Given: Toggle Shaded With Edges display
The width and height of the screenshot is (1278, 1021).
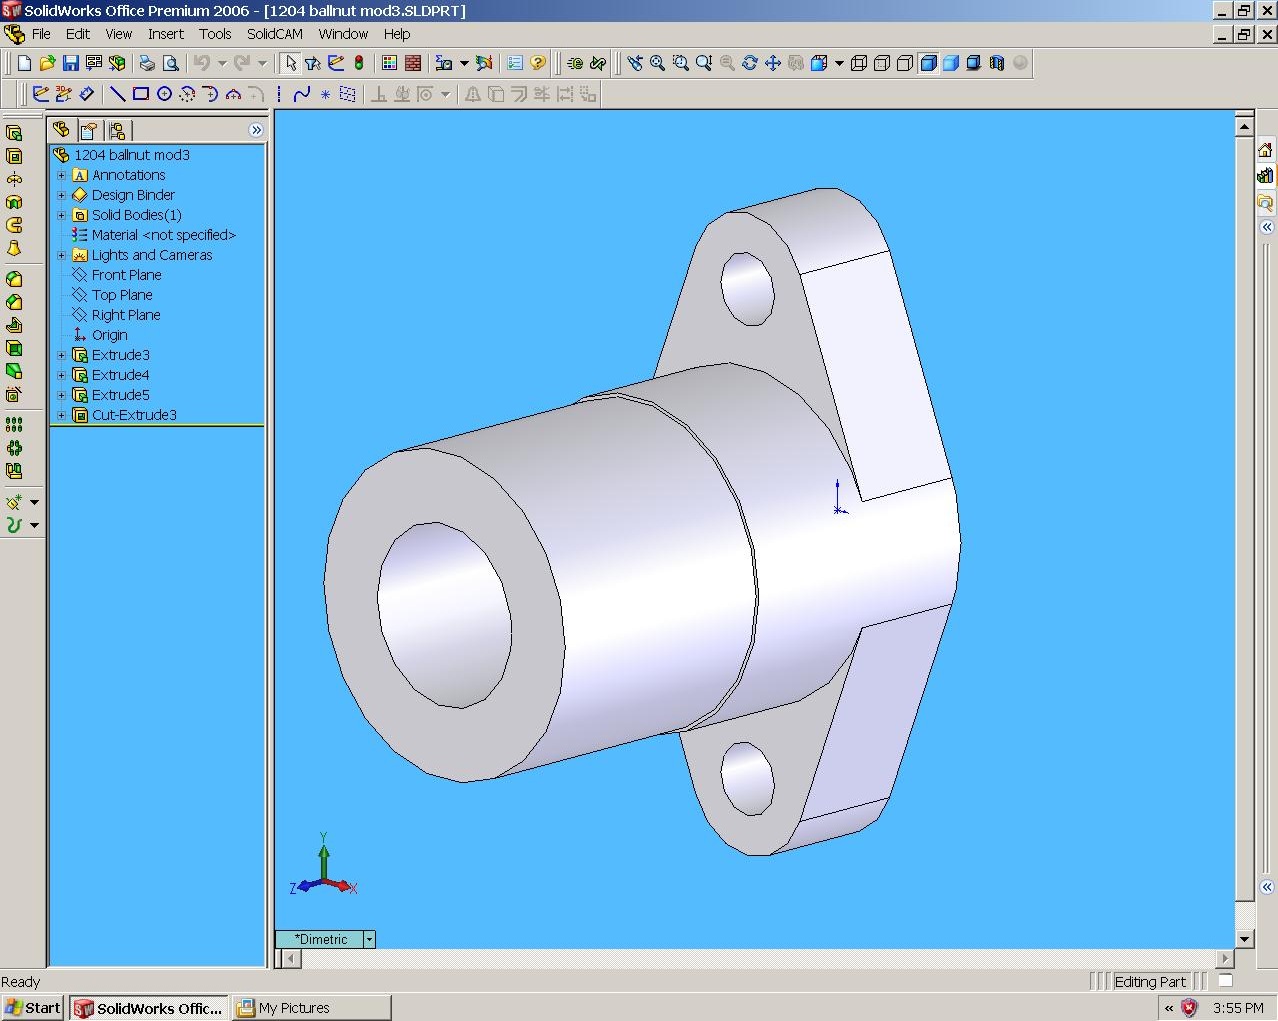Looking at the screenshot, I should pos(928,63).
